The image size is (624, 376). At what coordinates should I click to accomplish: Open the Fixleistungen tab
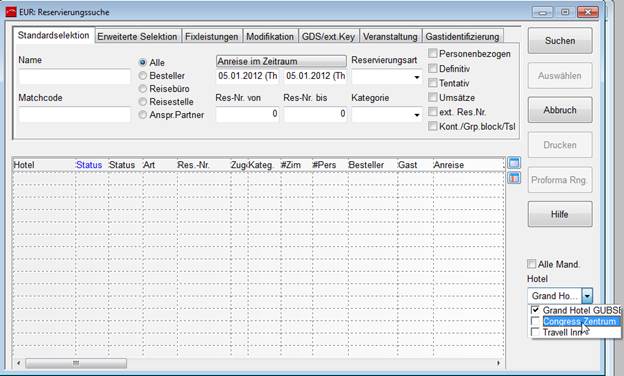point(212,37)
